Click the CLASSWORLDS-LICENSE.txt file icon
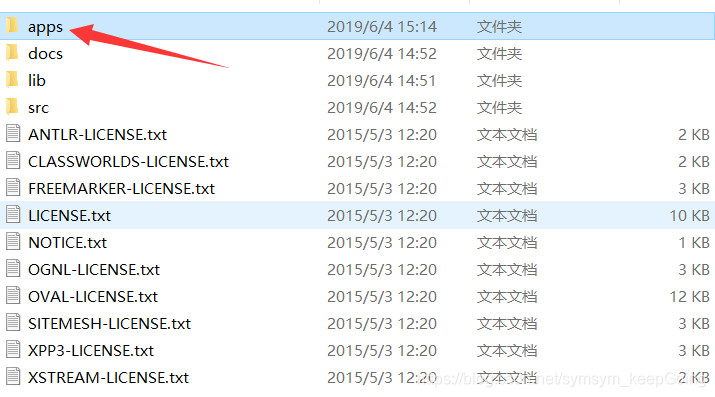This screenshot has height=397, width=715. click(x=13, y=160)
